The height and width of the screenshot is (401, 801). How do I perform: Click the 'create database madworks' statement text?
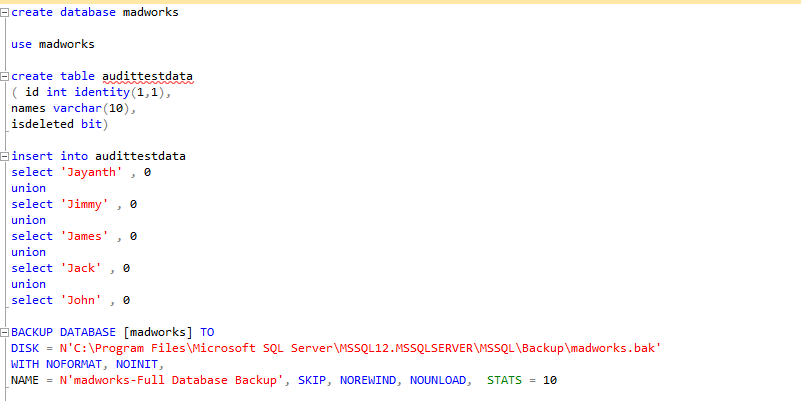click(95, 12)
